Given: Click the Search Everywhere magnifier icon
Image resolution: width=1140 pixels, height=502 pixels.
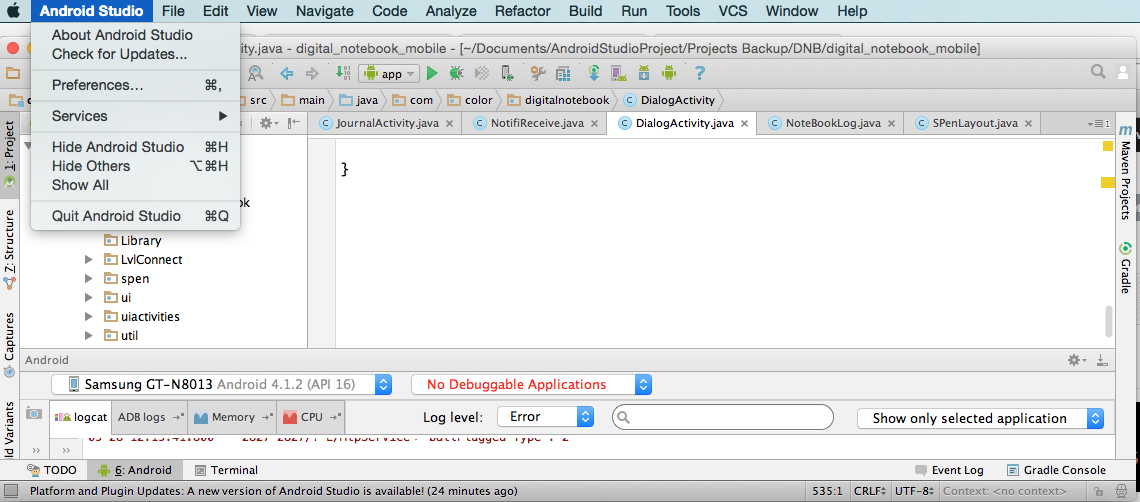Looking at the screenshot, I should pyautogui.click(x=1099, y=71).
